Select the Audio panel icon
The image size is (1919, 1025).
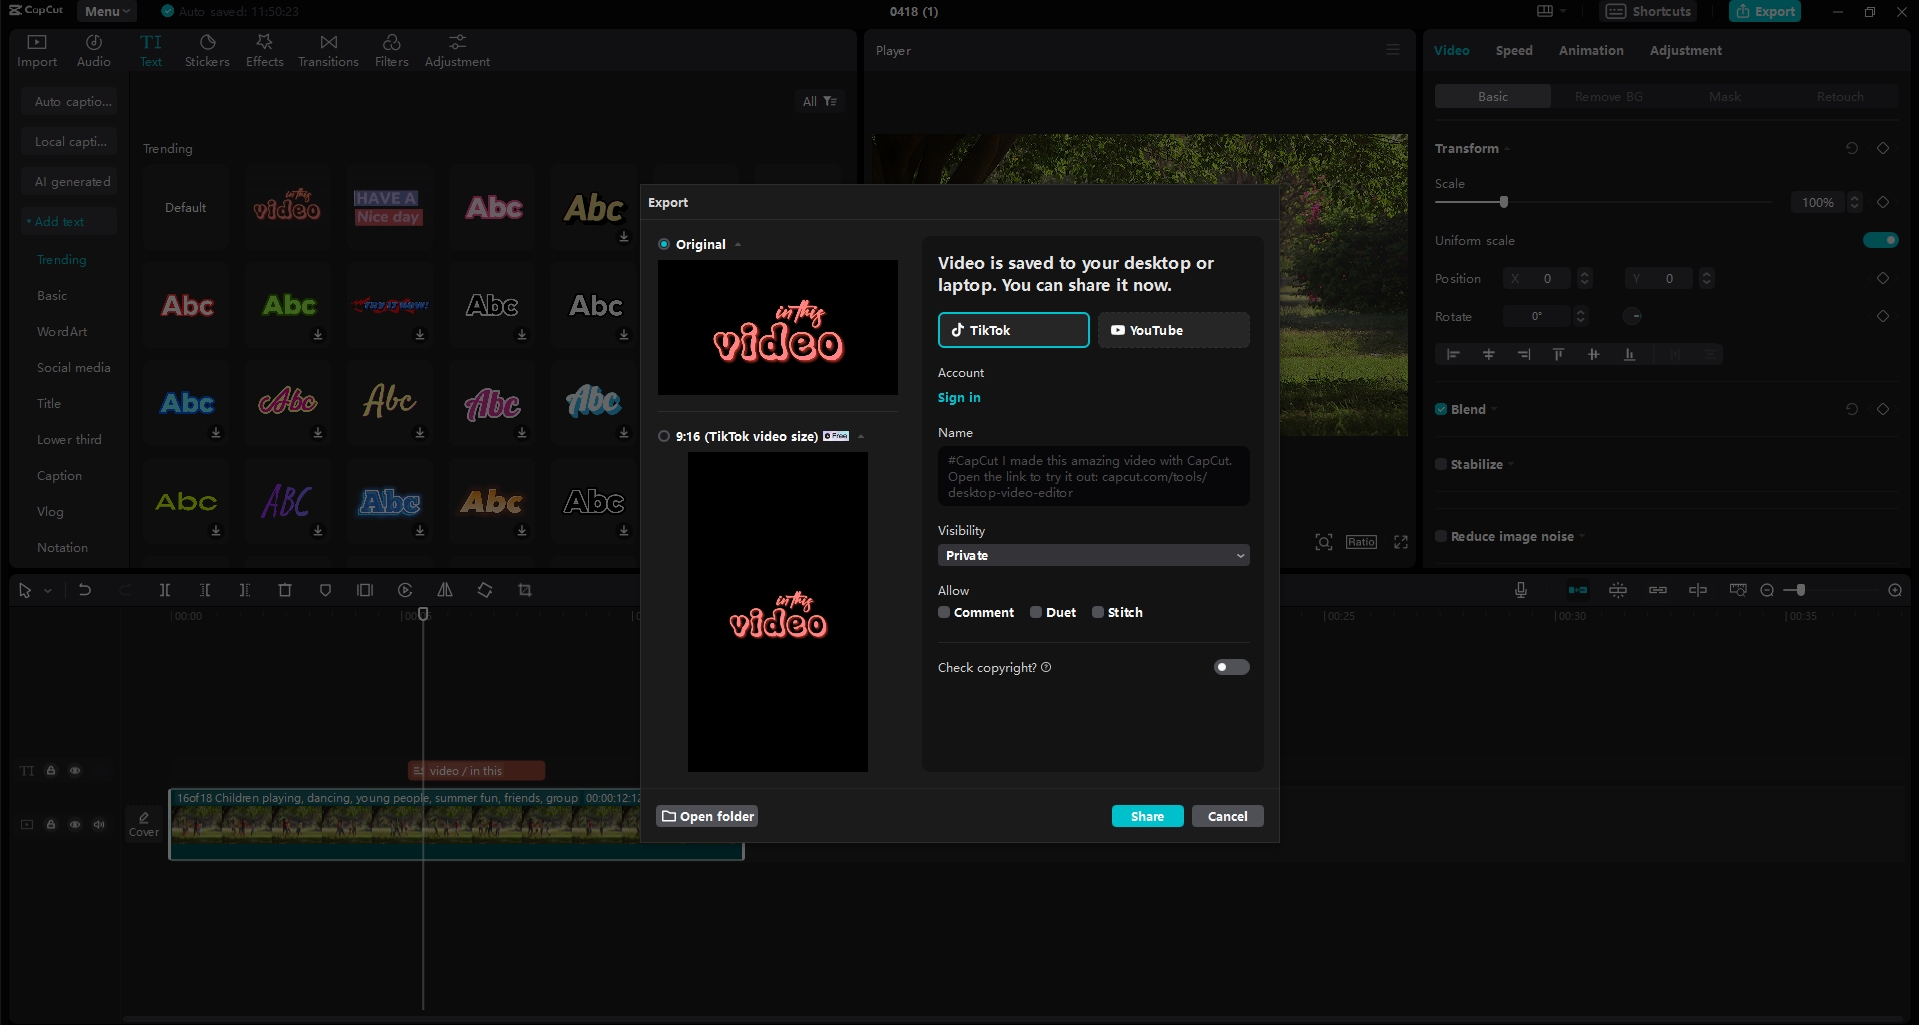(93, 49)
